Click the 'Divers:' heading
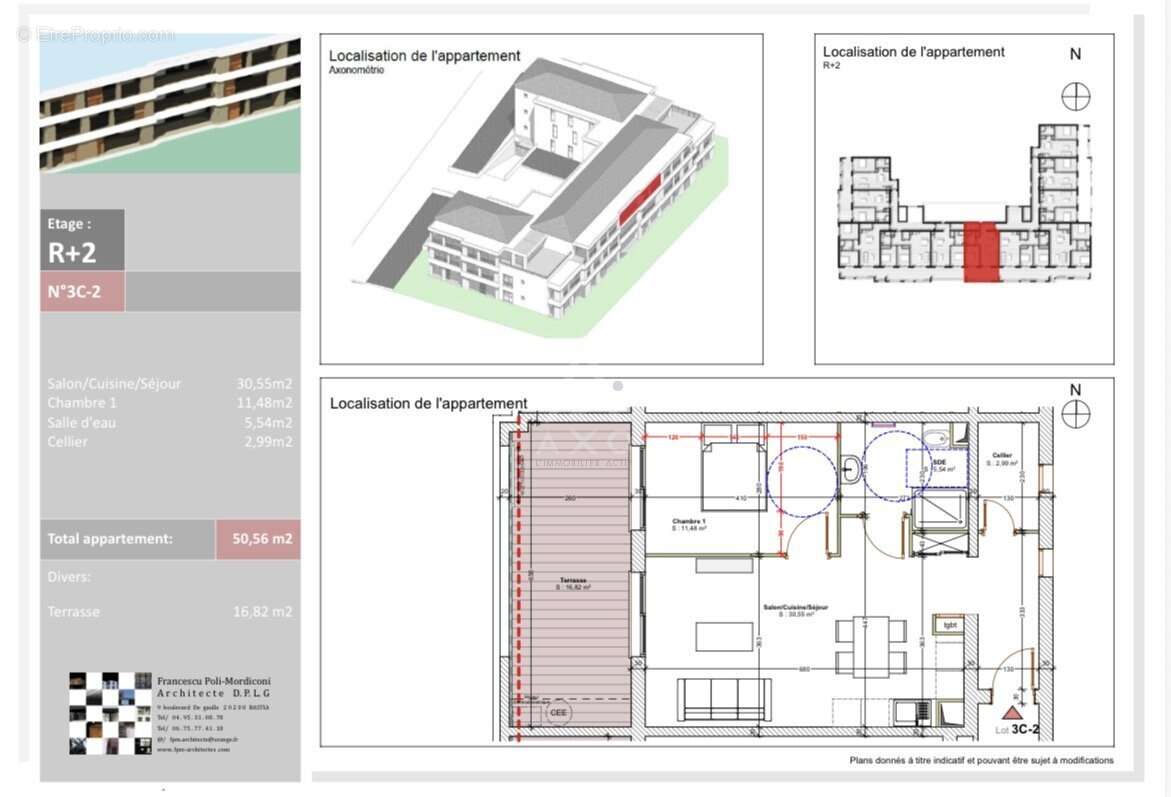Viewport: 1171px width, 797px height. click(x=69, y=577)
